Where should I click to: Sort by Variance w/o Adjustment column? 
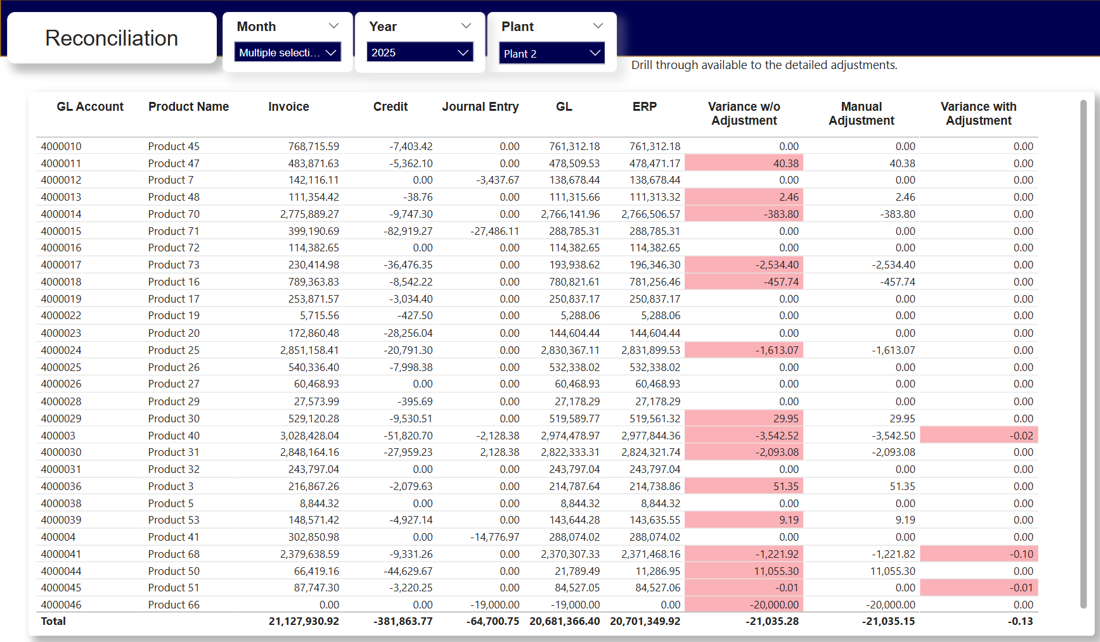[746, 112]
